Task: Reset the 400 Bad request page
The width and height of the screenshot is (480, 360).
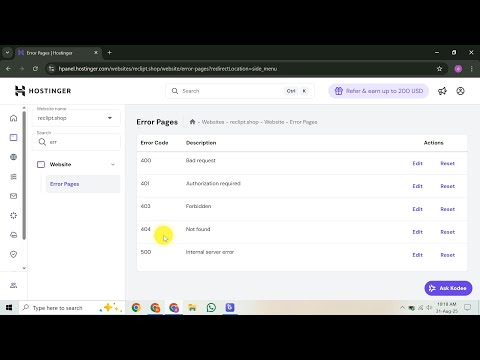Action: tap(447, 163)
